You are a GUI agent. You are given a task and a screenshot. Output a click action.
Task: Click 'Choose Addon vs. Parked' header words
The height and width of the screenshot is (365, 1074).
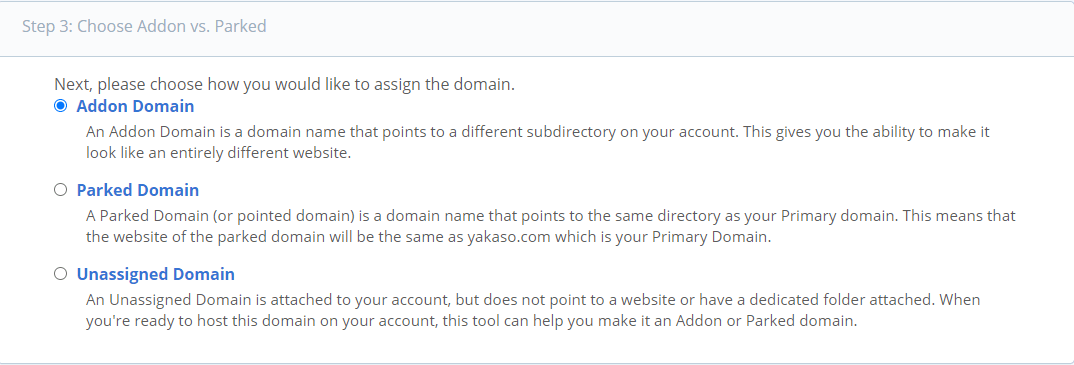pyautogui.click(x=172, y=27)
